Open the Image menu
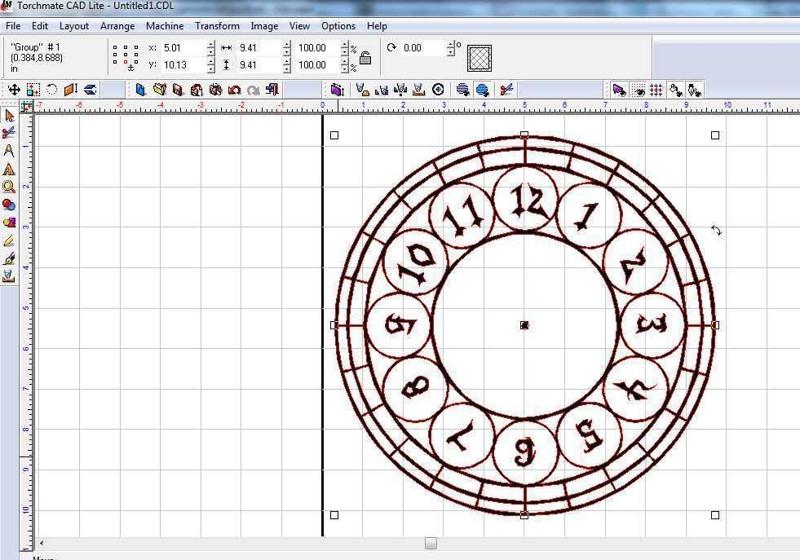The image size is (800, 560). click(264, 26)
